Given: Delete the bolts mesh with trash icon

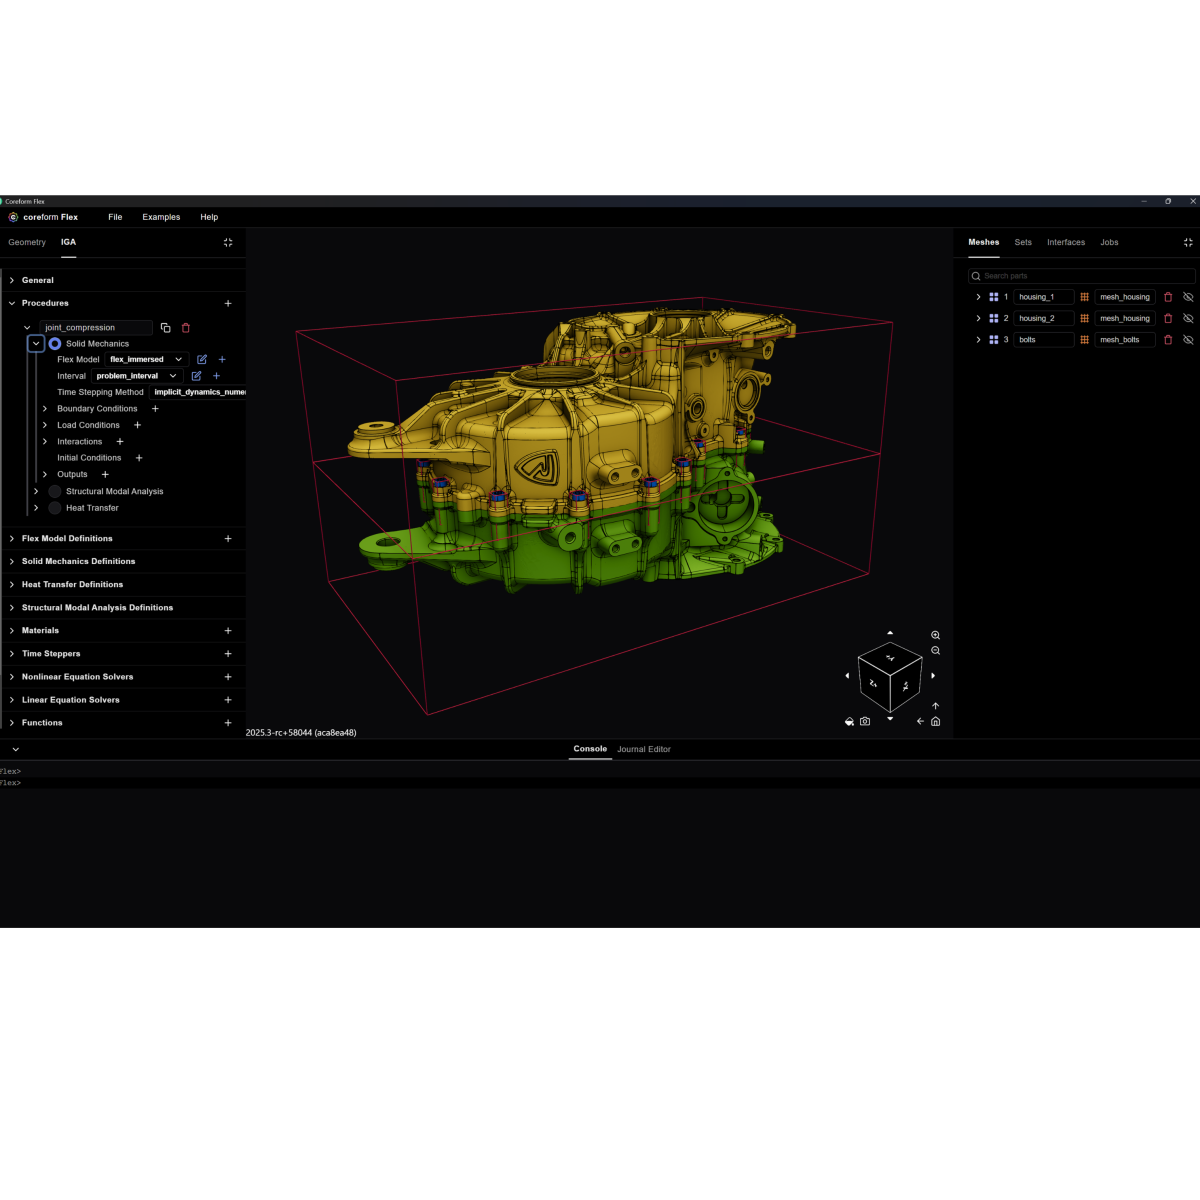Looking at the screenshot, I should point(1168,340).
